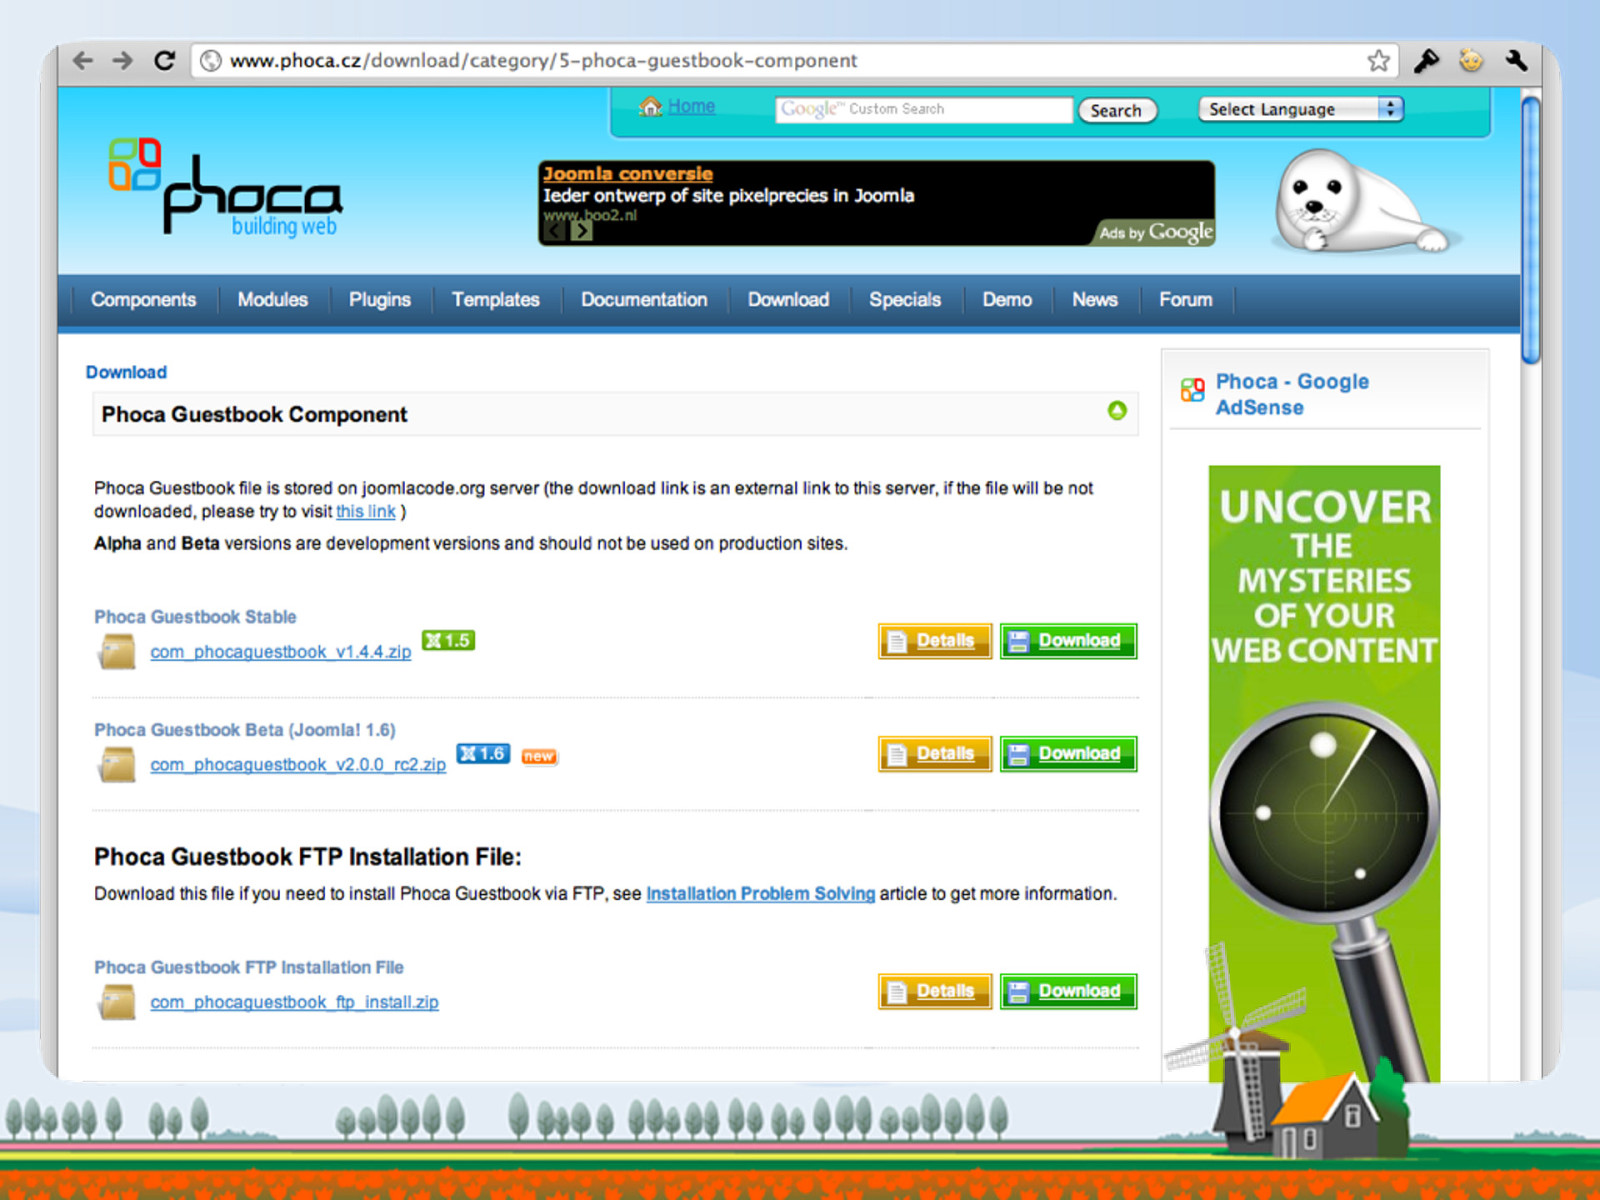Click the Phoca building web logo
This screenshot has height=1200, width=1600.
click(225, 187)
